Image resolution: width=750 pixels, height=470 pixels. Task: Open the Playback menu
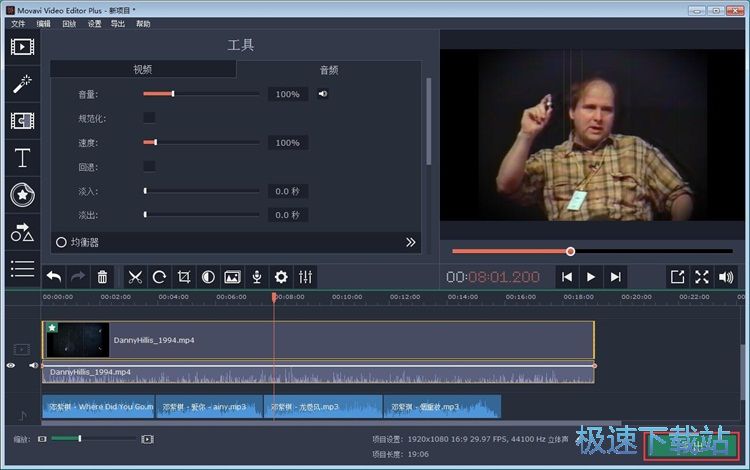pos(69,24)
